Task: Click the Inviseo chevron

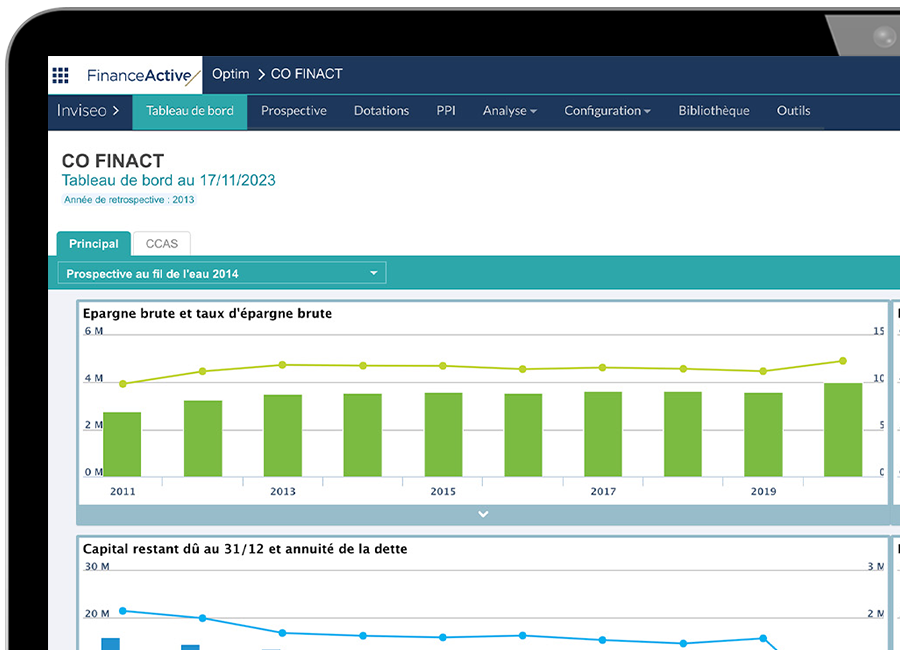Action: [x=117, y=111]
